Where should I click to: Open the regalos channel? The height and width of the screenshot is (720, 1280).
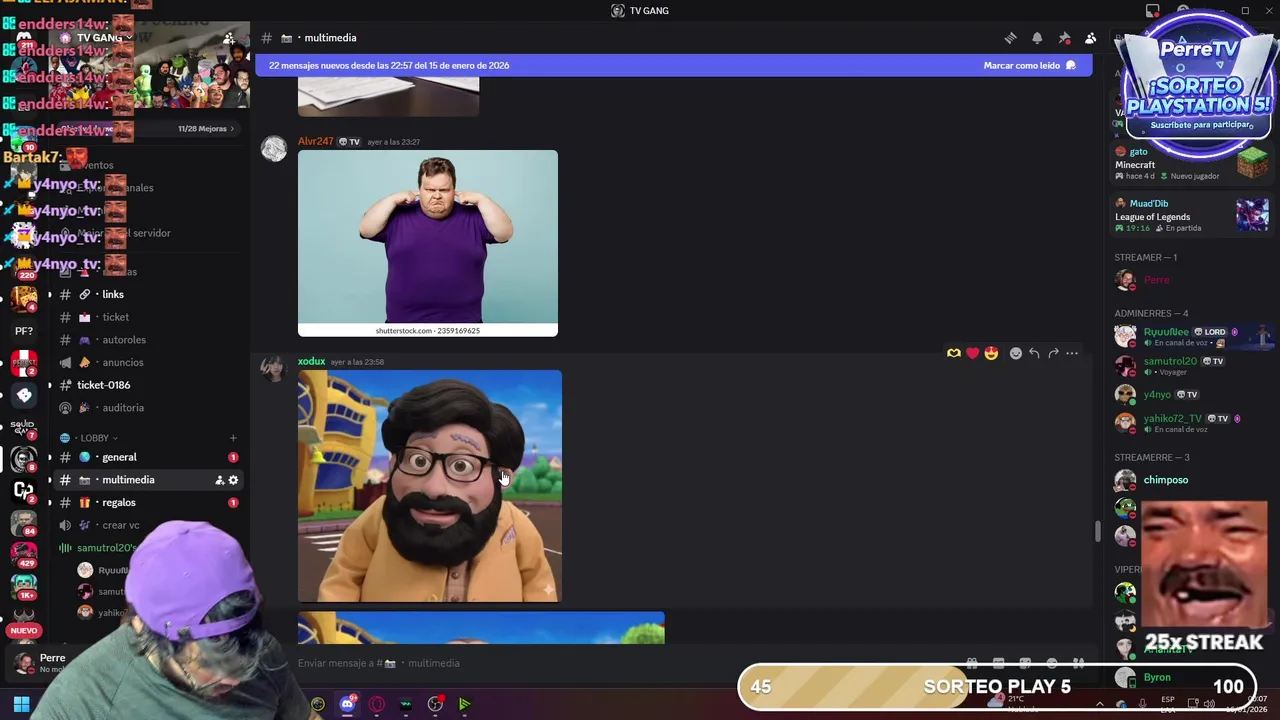click(150, 502)
